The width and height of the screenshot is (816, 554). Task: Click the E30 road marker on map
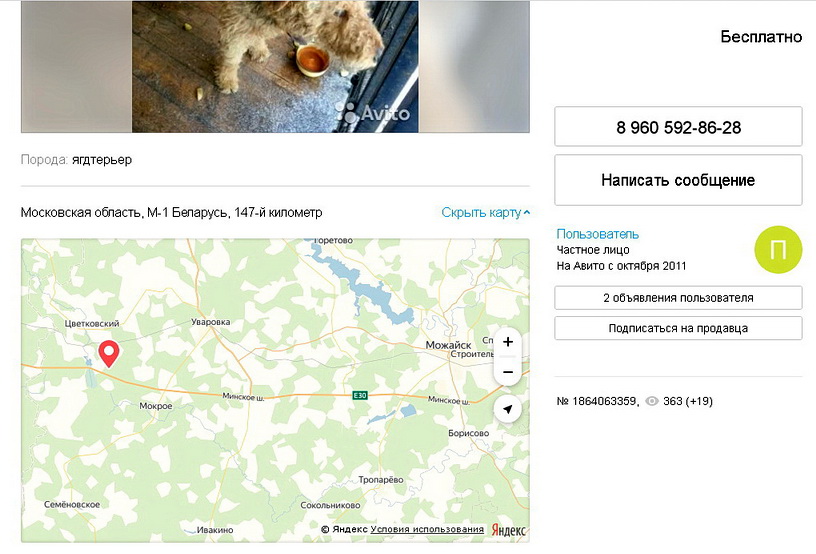pyautogui.click(x=361, y=396)
